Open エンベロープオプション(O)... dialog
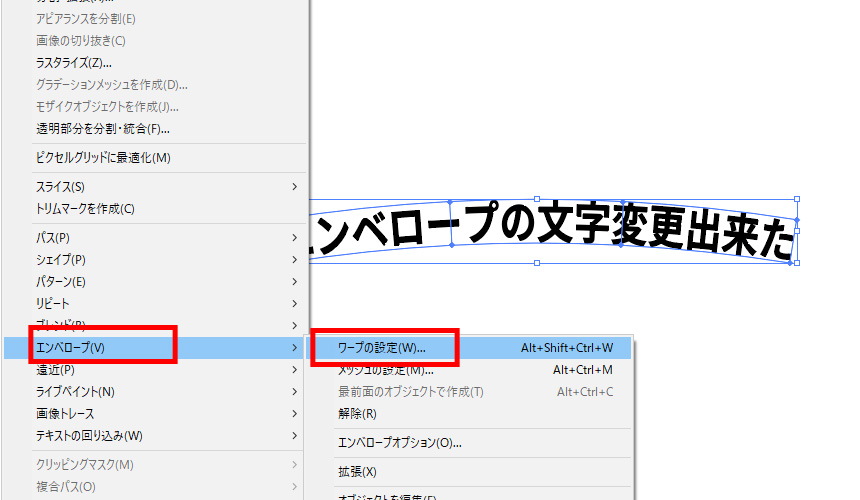 click(x=400, y=442)
